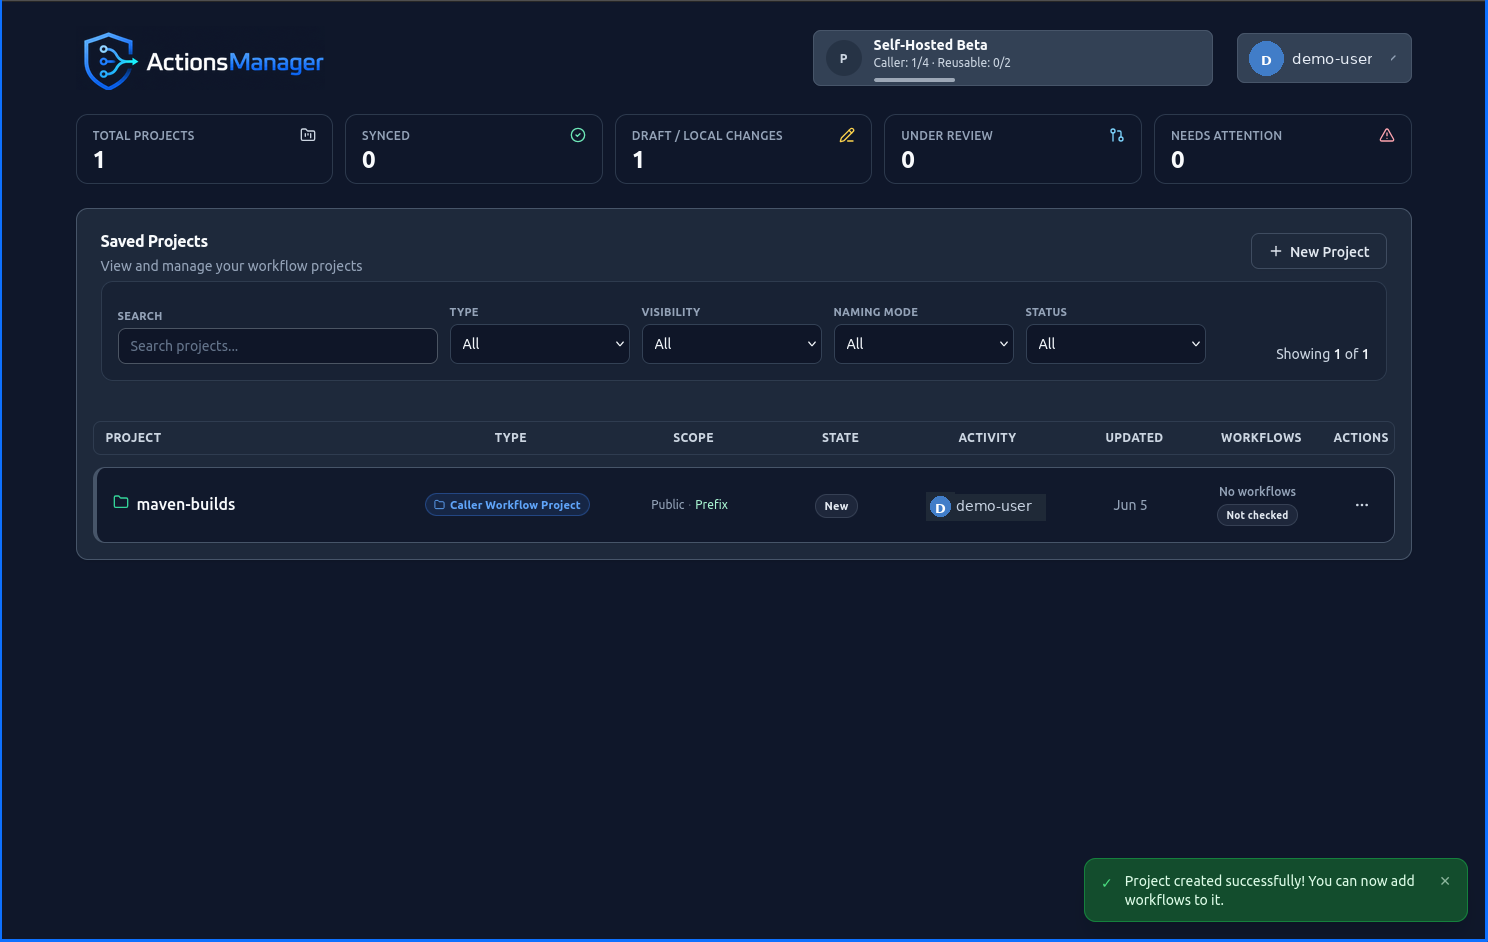
Task: Open the Visibility filter dropdown
Action: pyautogui.click(x=732, y=344)
